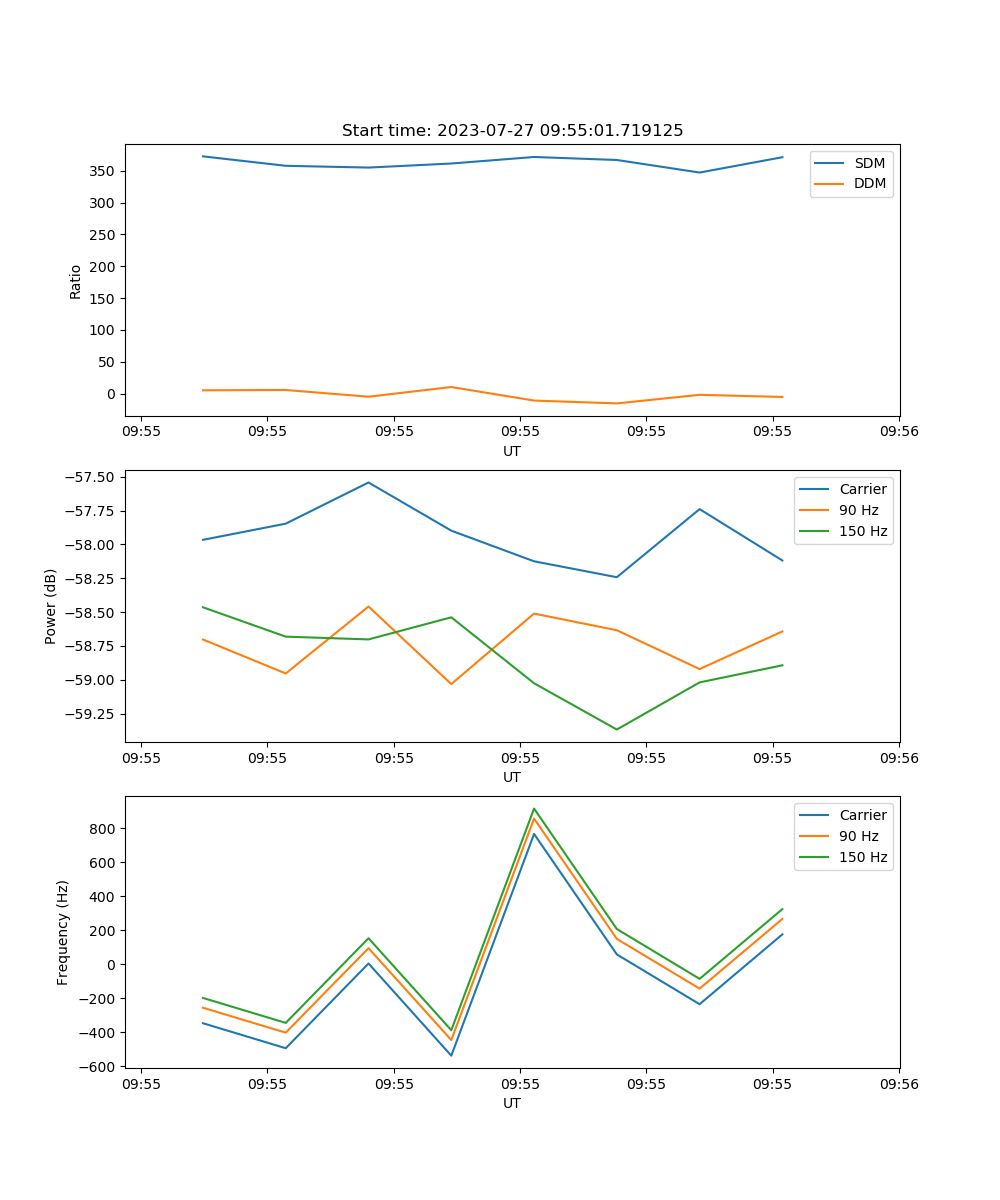Click the green 150 Hz line's highest peak in Frequency plot
This screenshot has width=1000, height=1200.
point(534,808)
